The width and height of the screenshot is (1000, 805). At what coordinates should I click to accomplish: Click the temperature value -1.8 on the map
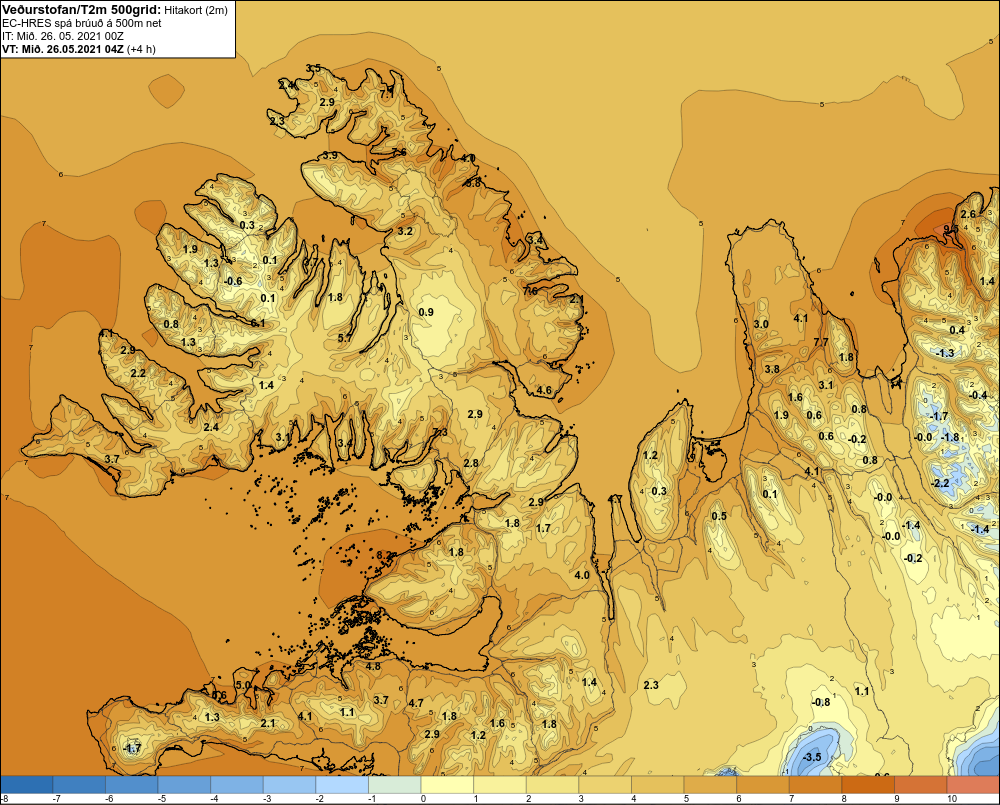(950, 437)
